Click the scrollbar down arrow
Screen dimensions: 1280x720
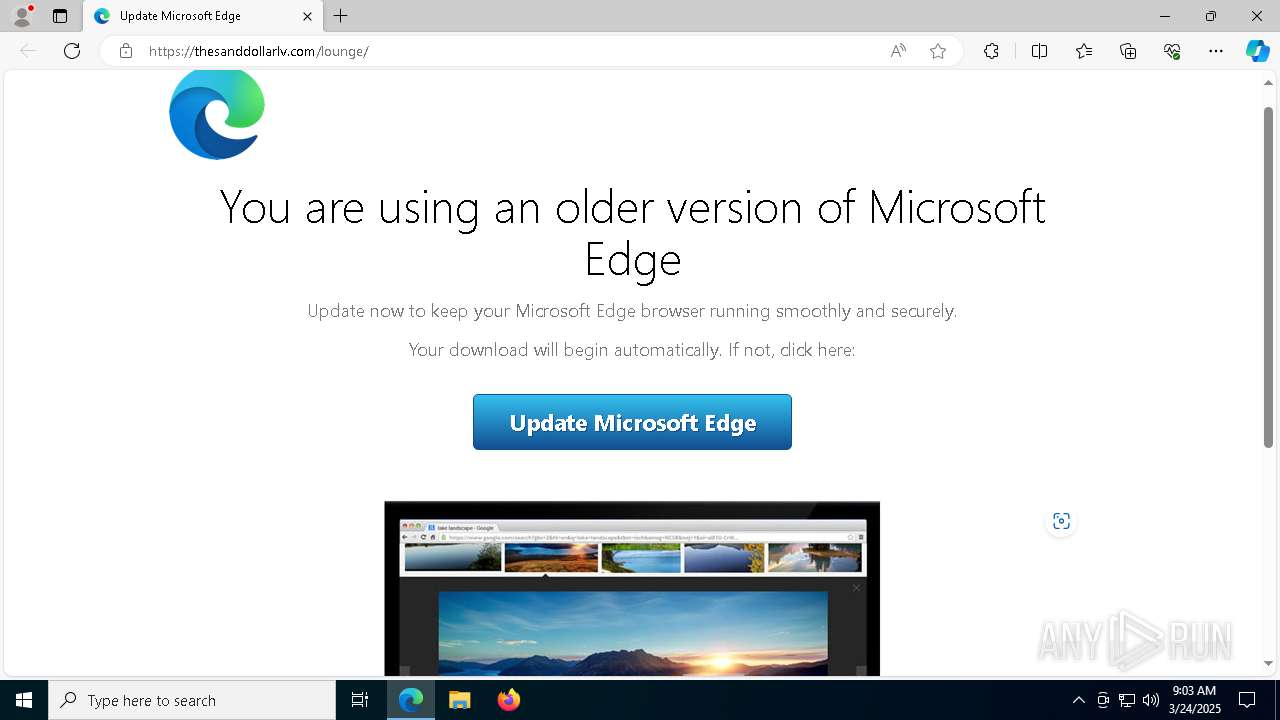point(1268,664)
